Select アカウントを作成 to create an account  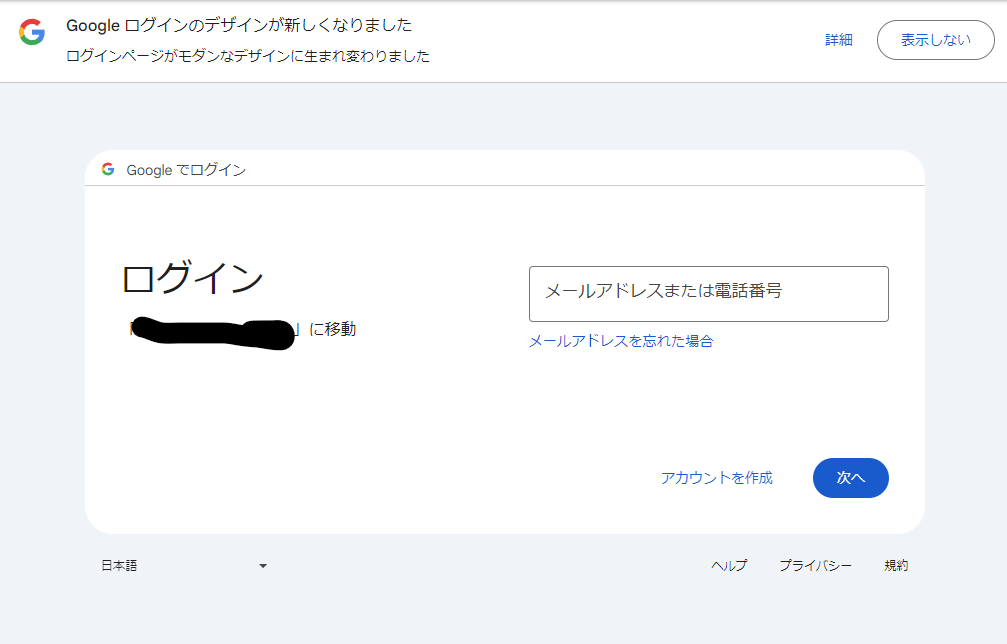click(x=716, y=478)
